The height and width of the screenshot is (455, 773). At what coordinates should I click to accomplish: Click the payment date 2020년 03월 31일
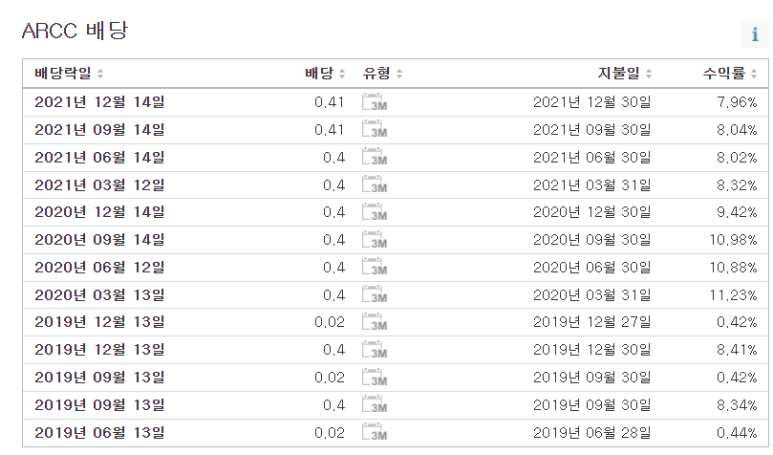tap(592, 295)
